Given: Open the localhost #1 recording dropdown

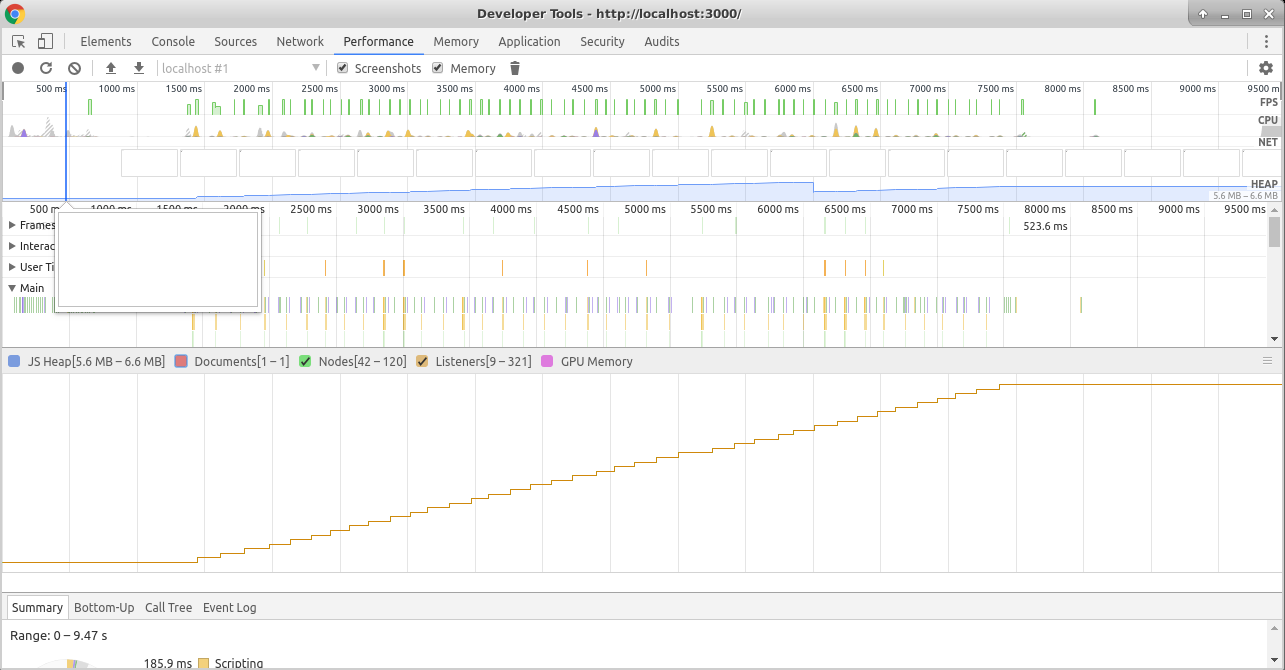Looking at the screenshot, I should click(240, 68).
